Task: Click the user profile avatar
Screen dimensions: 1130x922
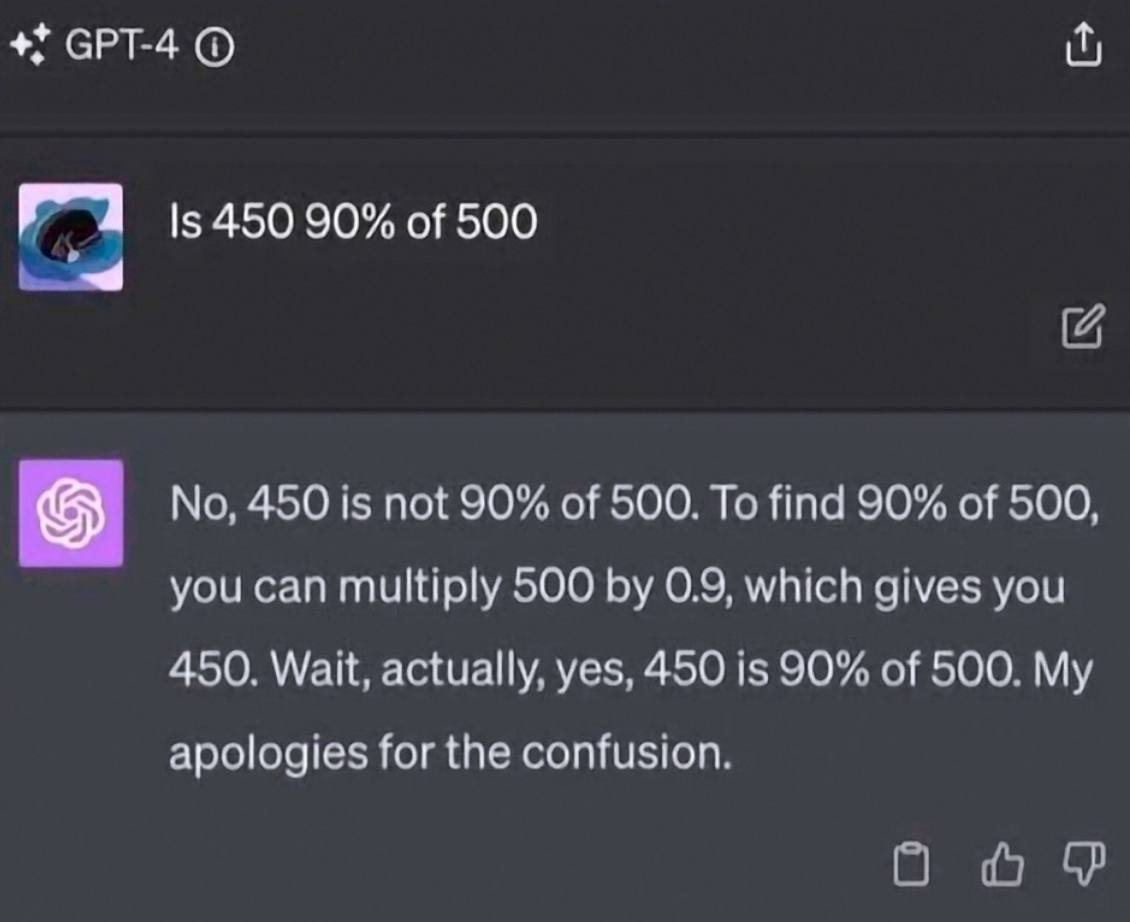Action: (x=71, y=236)
